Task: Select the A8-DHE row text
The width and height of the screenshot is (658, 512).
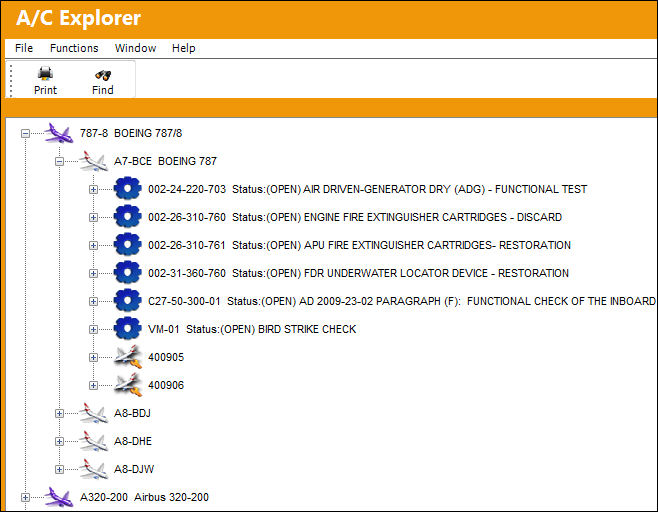Action: click(x=133, y=441)
